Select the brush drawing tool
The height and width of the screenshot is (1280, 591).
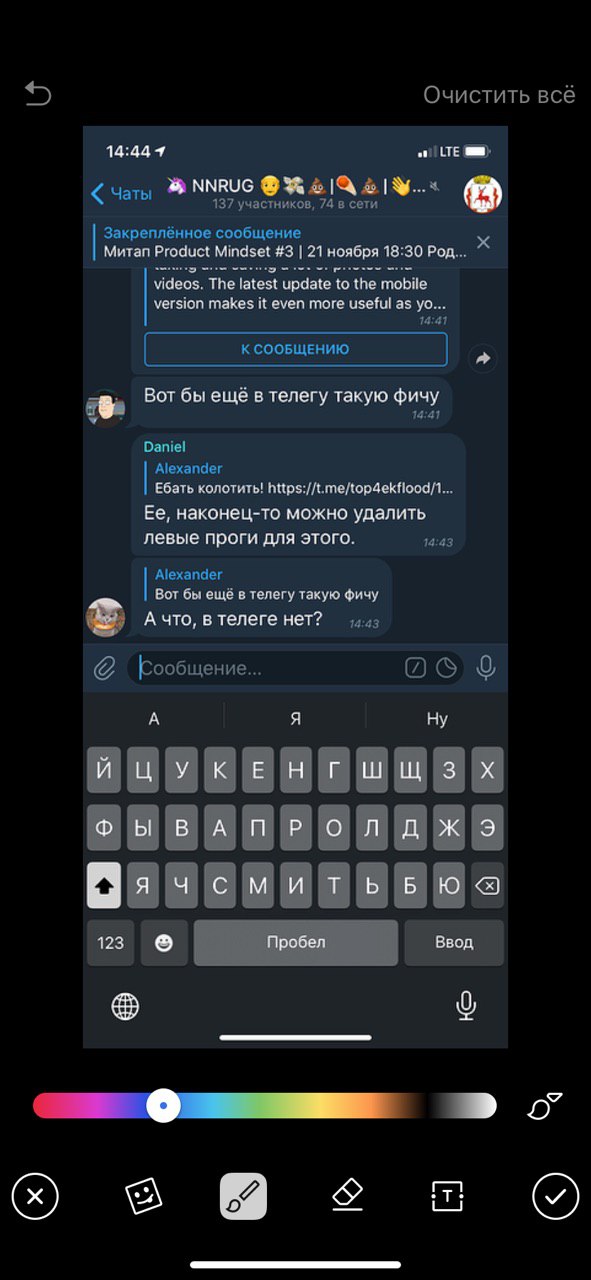(x=243, y=1195)
